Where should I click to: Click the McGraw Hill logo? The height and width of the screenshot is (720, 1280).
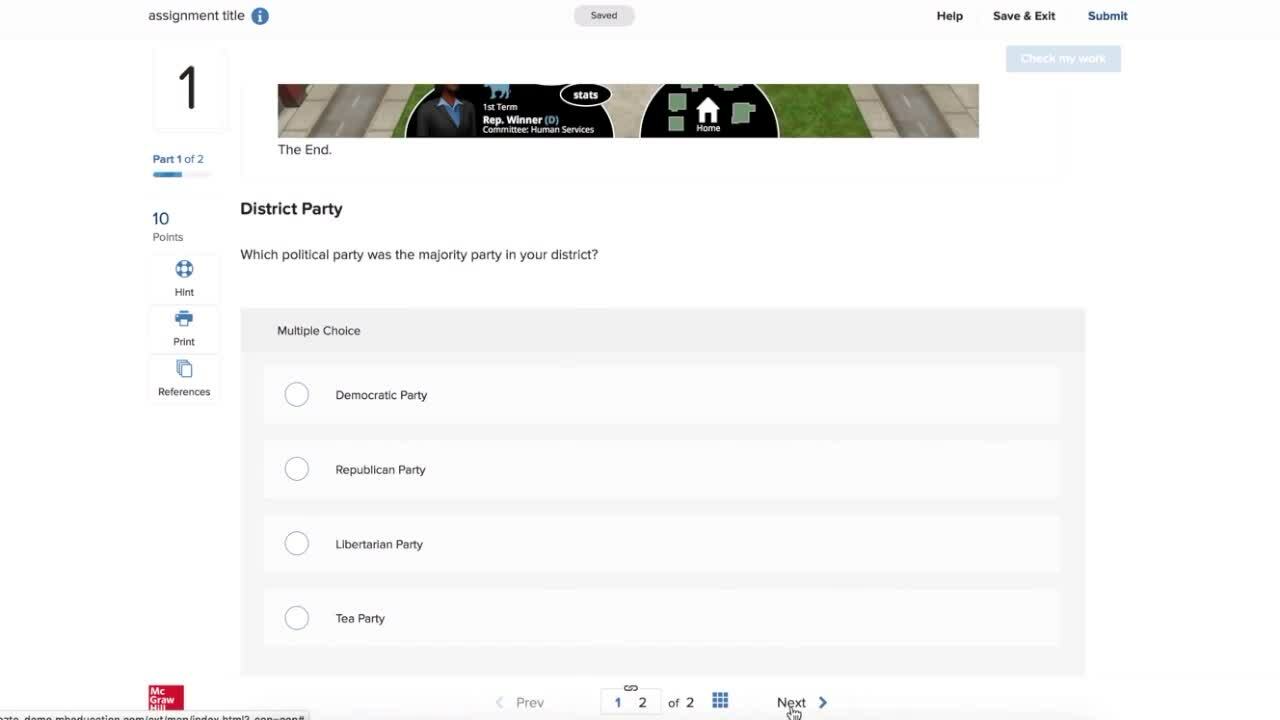point(166,698)
